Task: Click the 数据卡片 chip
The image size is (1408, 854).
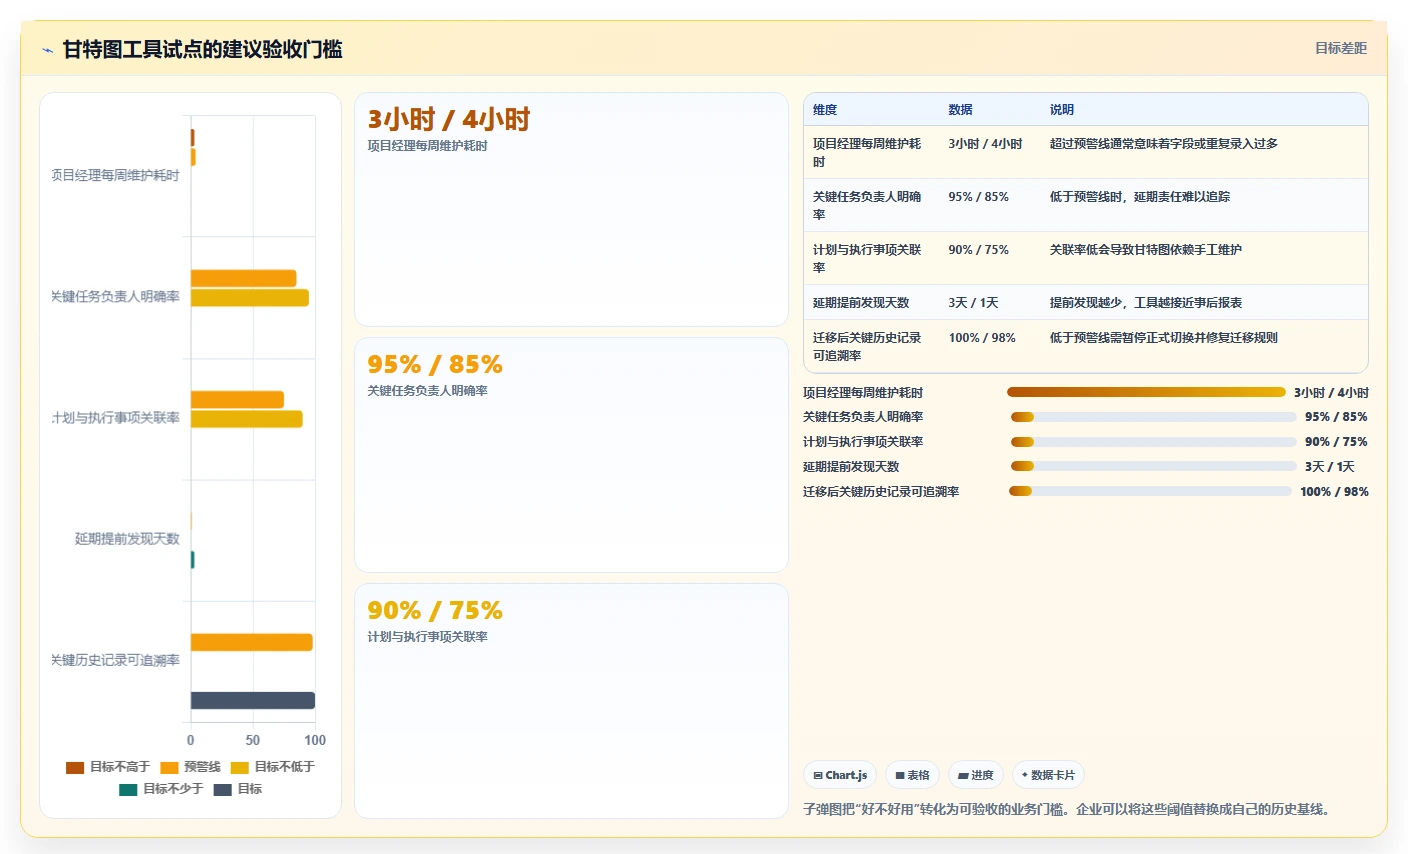Action: tap(1048, 775)
